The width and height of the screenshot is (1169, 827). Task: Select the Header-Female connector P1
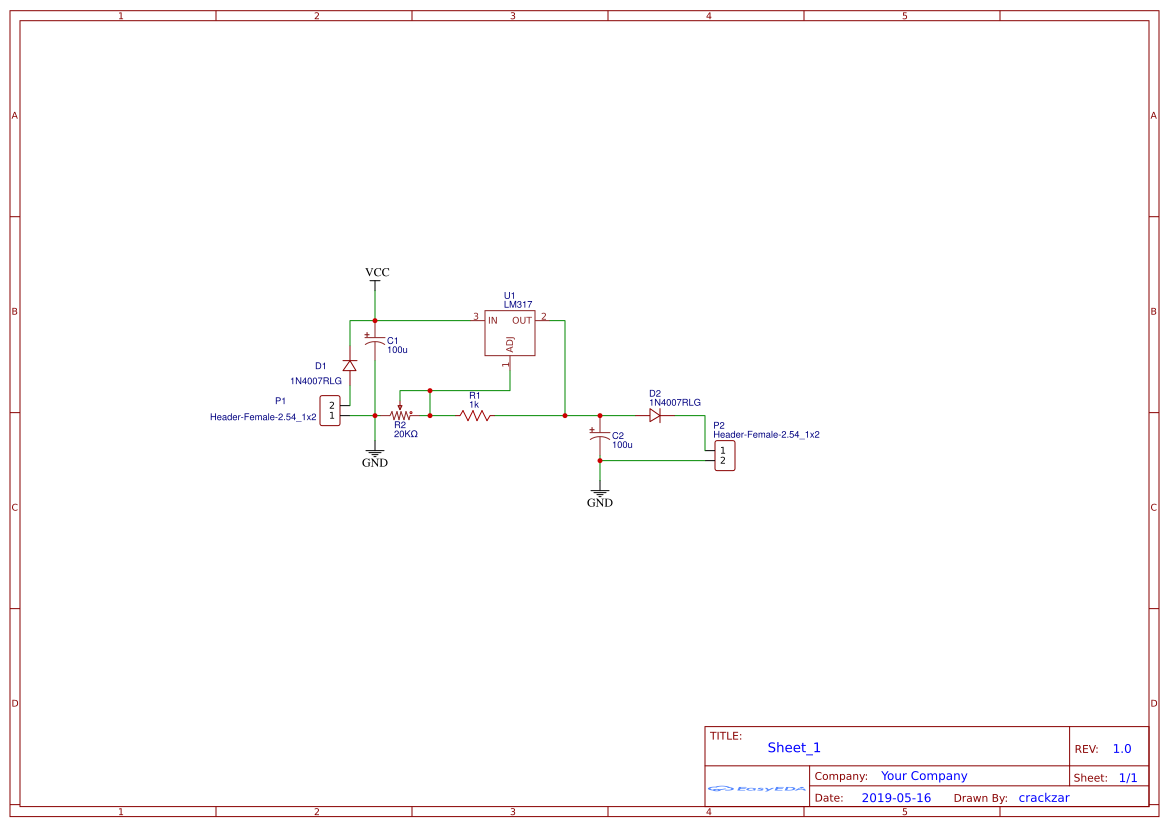[330, 409]
